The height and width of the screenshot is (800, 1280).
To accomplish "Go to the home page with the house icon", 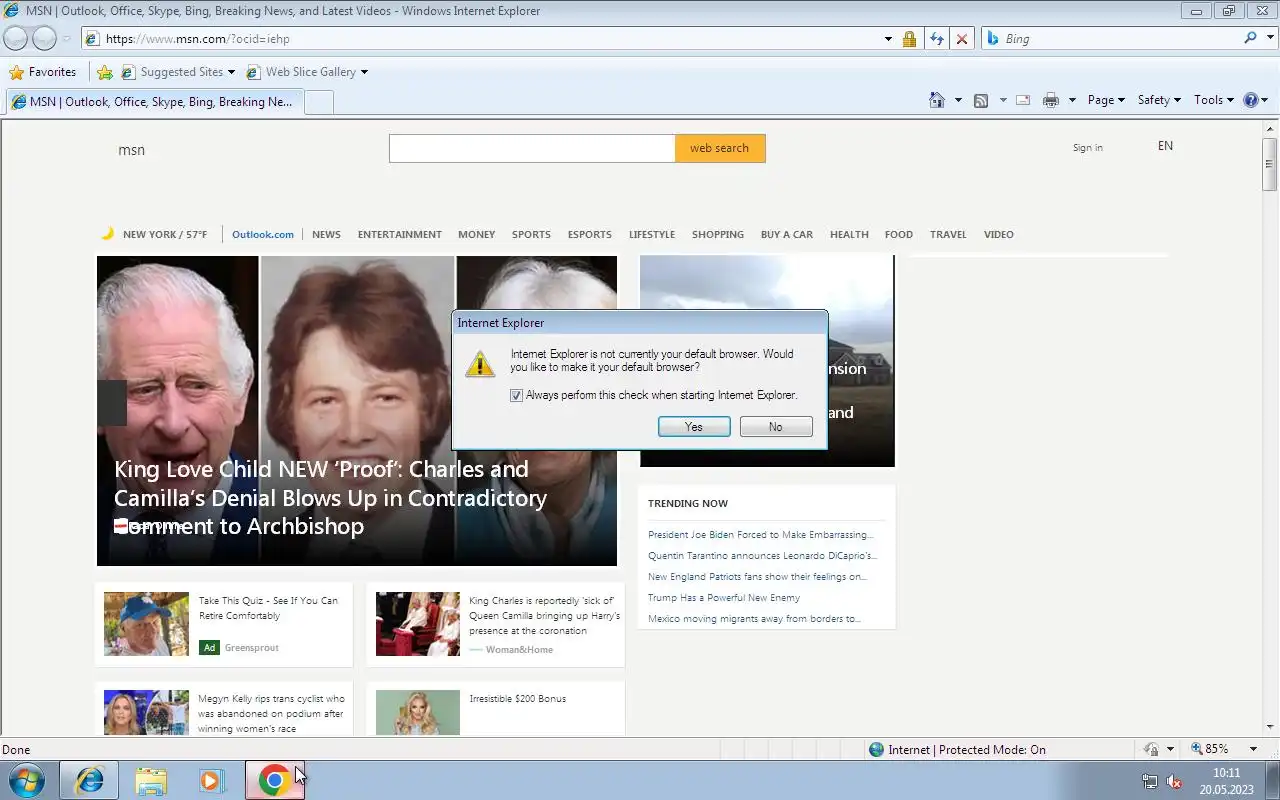I will pos(937,100).
